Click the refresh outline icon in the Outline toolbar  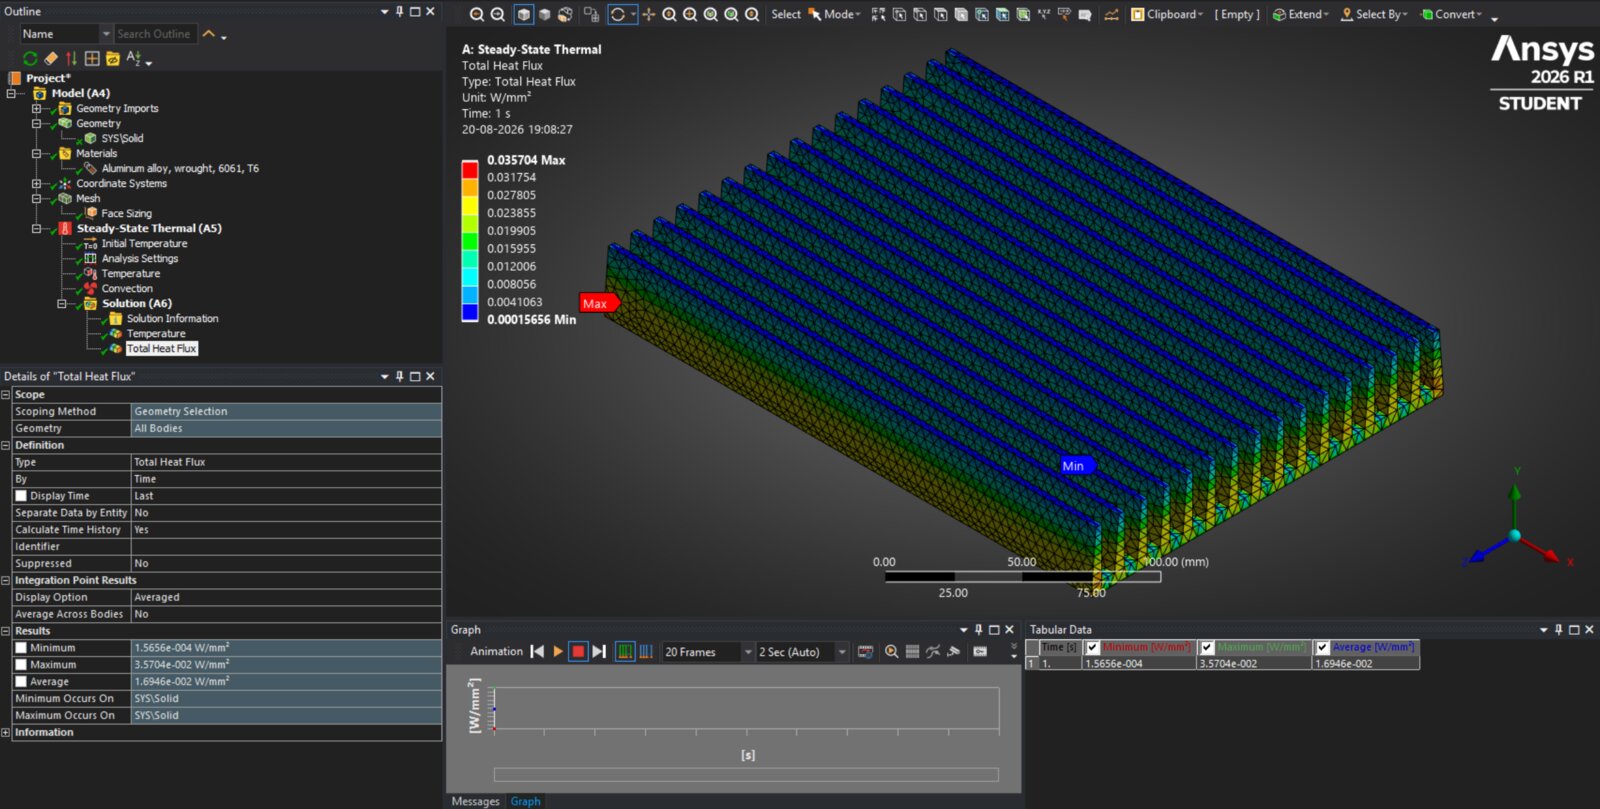[30, 59]
